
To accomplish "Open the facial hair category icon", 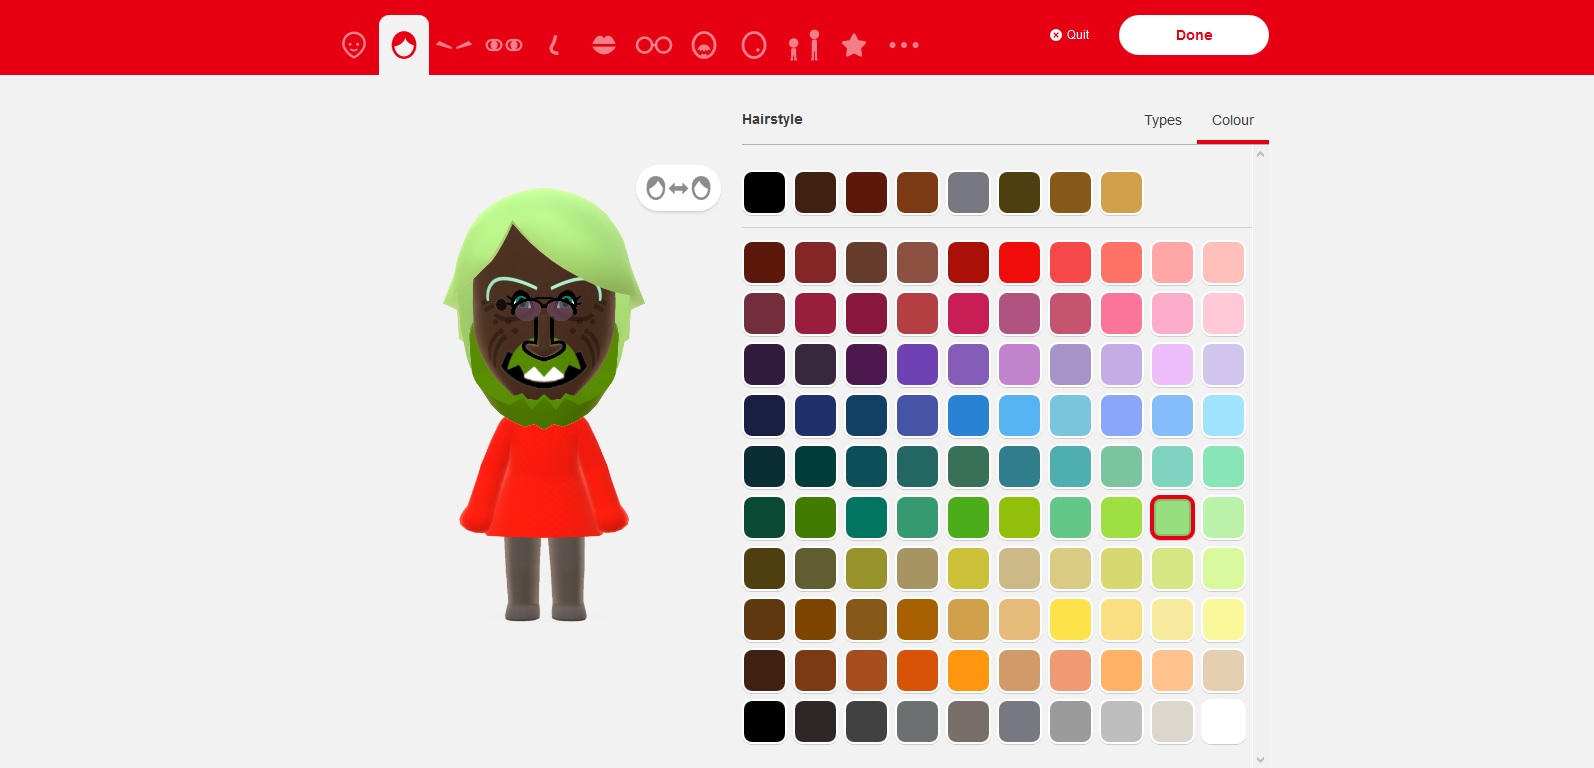I will (704, 45).
